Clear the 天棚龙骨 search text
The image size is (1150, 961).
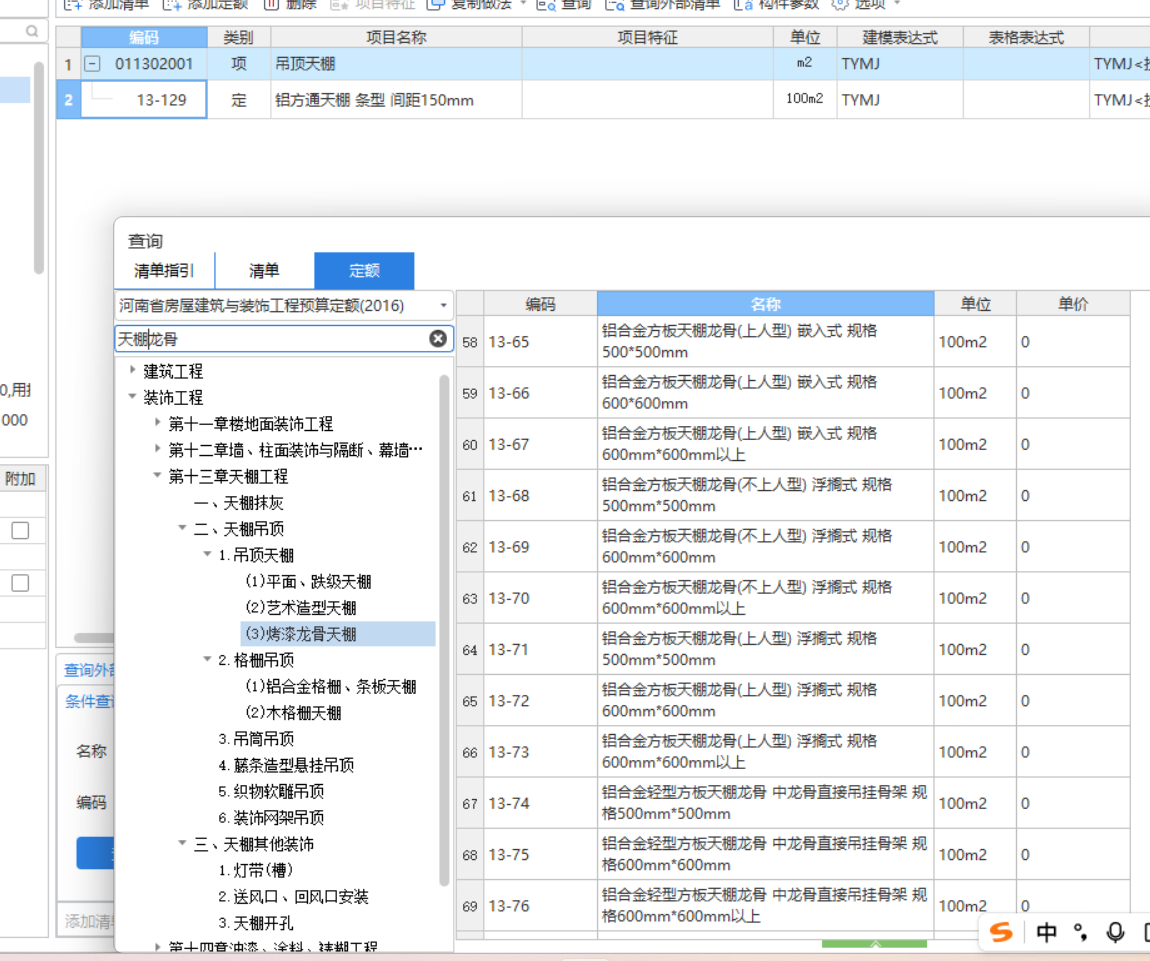click(x=438, y=338)
